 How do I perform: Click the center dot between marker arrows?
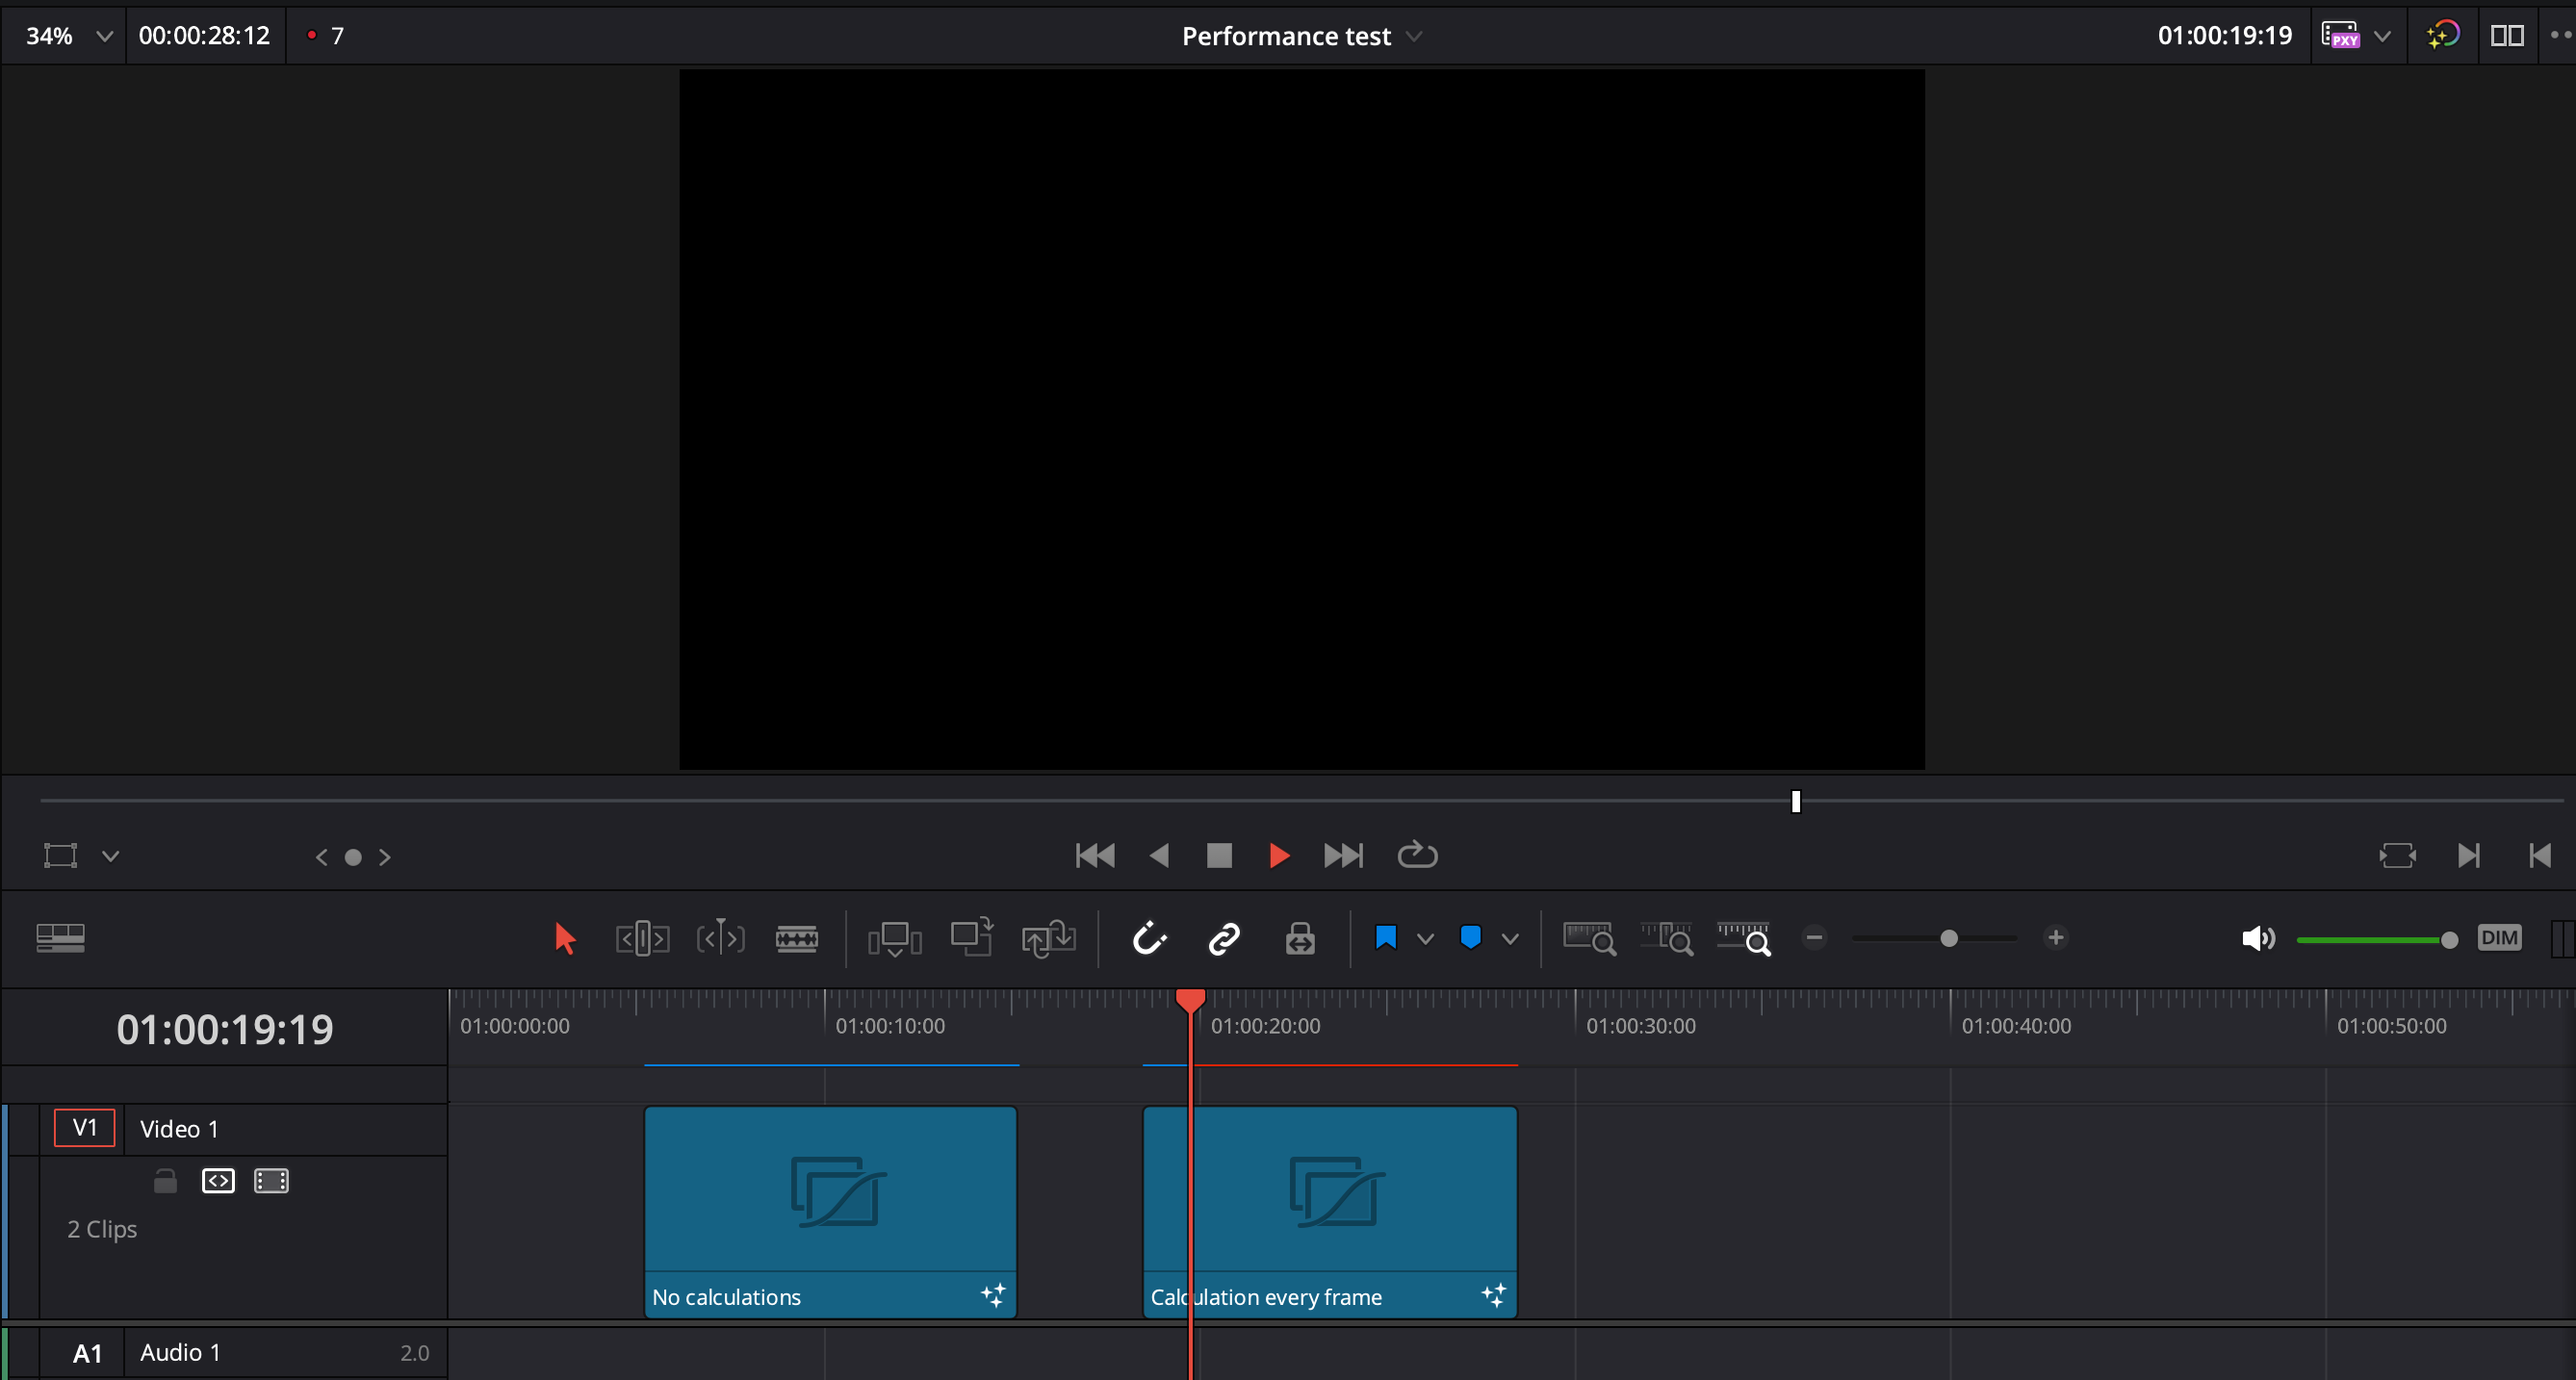(x=353, y=857)
